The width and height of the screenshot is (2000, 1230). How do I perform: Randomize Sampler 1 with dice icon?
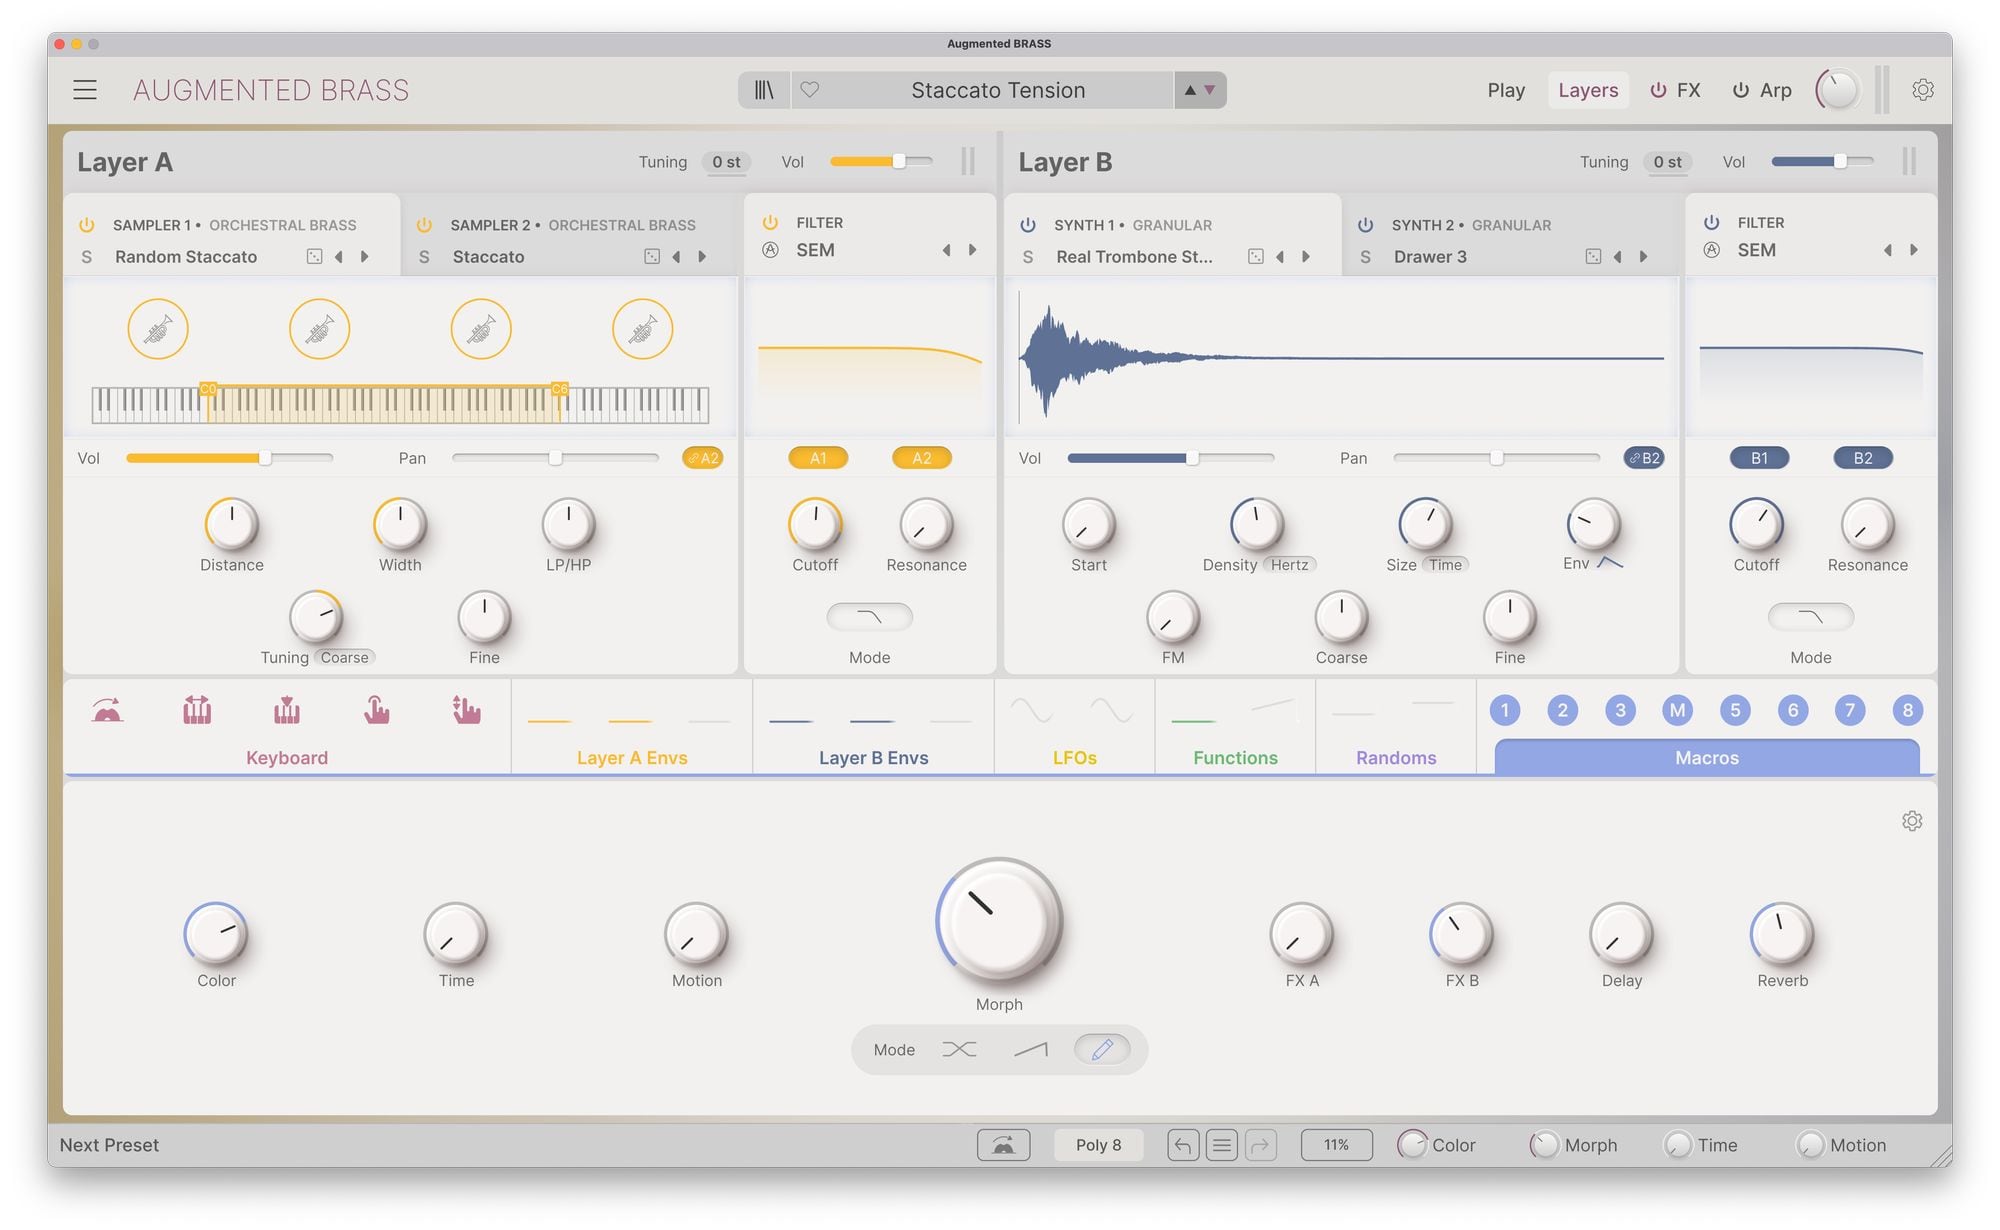(x=314, y=257)
